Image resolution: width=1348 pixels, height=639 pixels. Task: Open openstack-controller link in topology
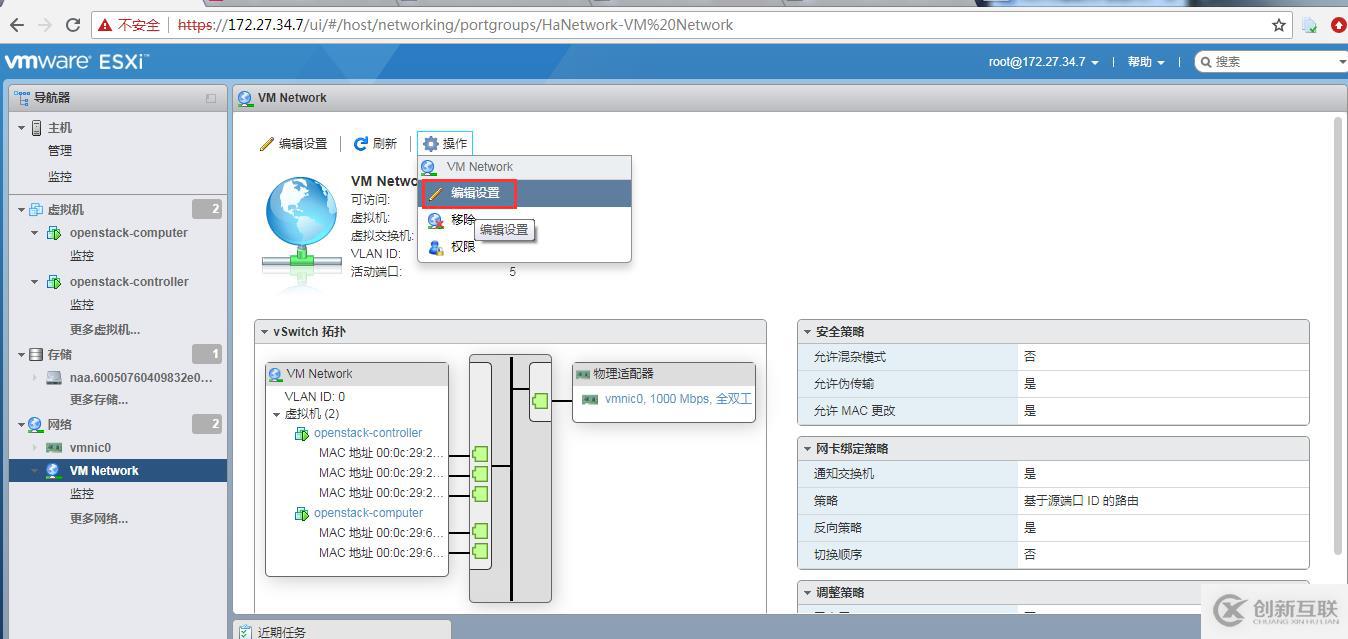368,433
